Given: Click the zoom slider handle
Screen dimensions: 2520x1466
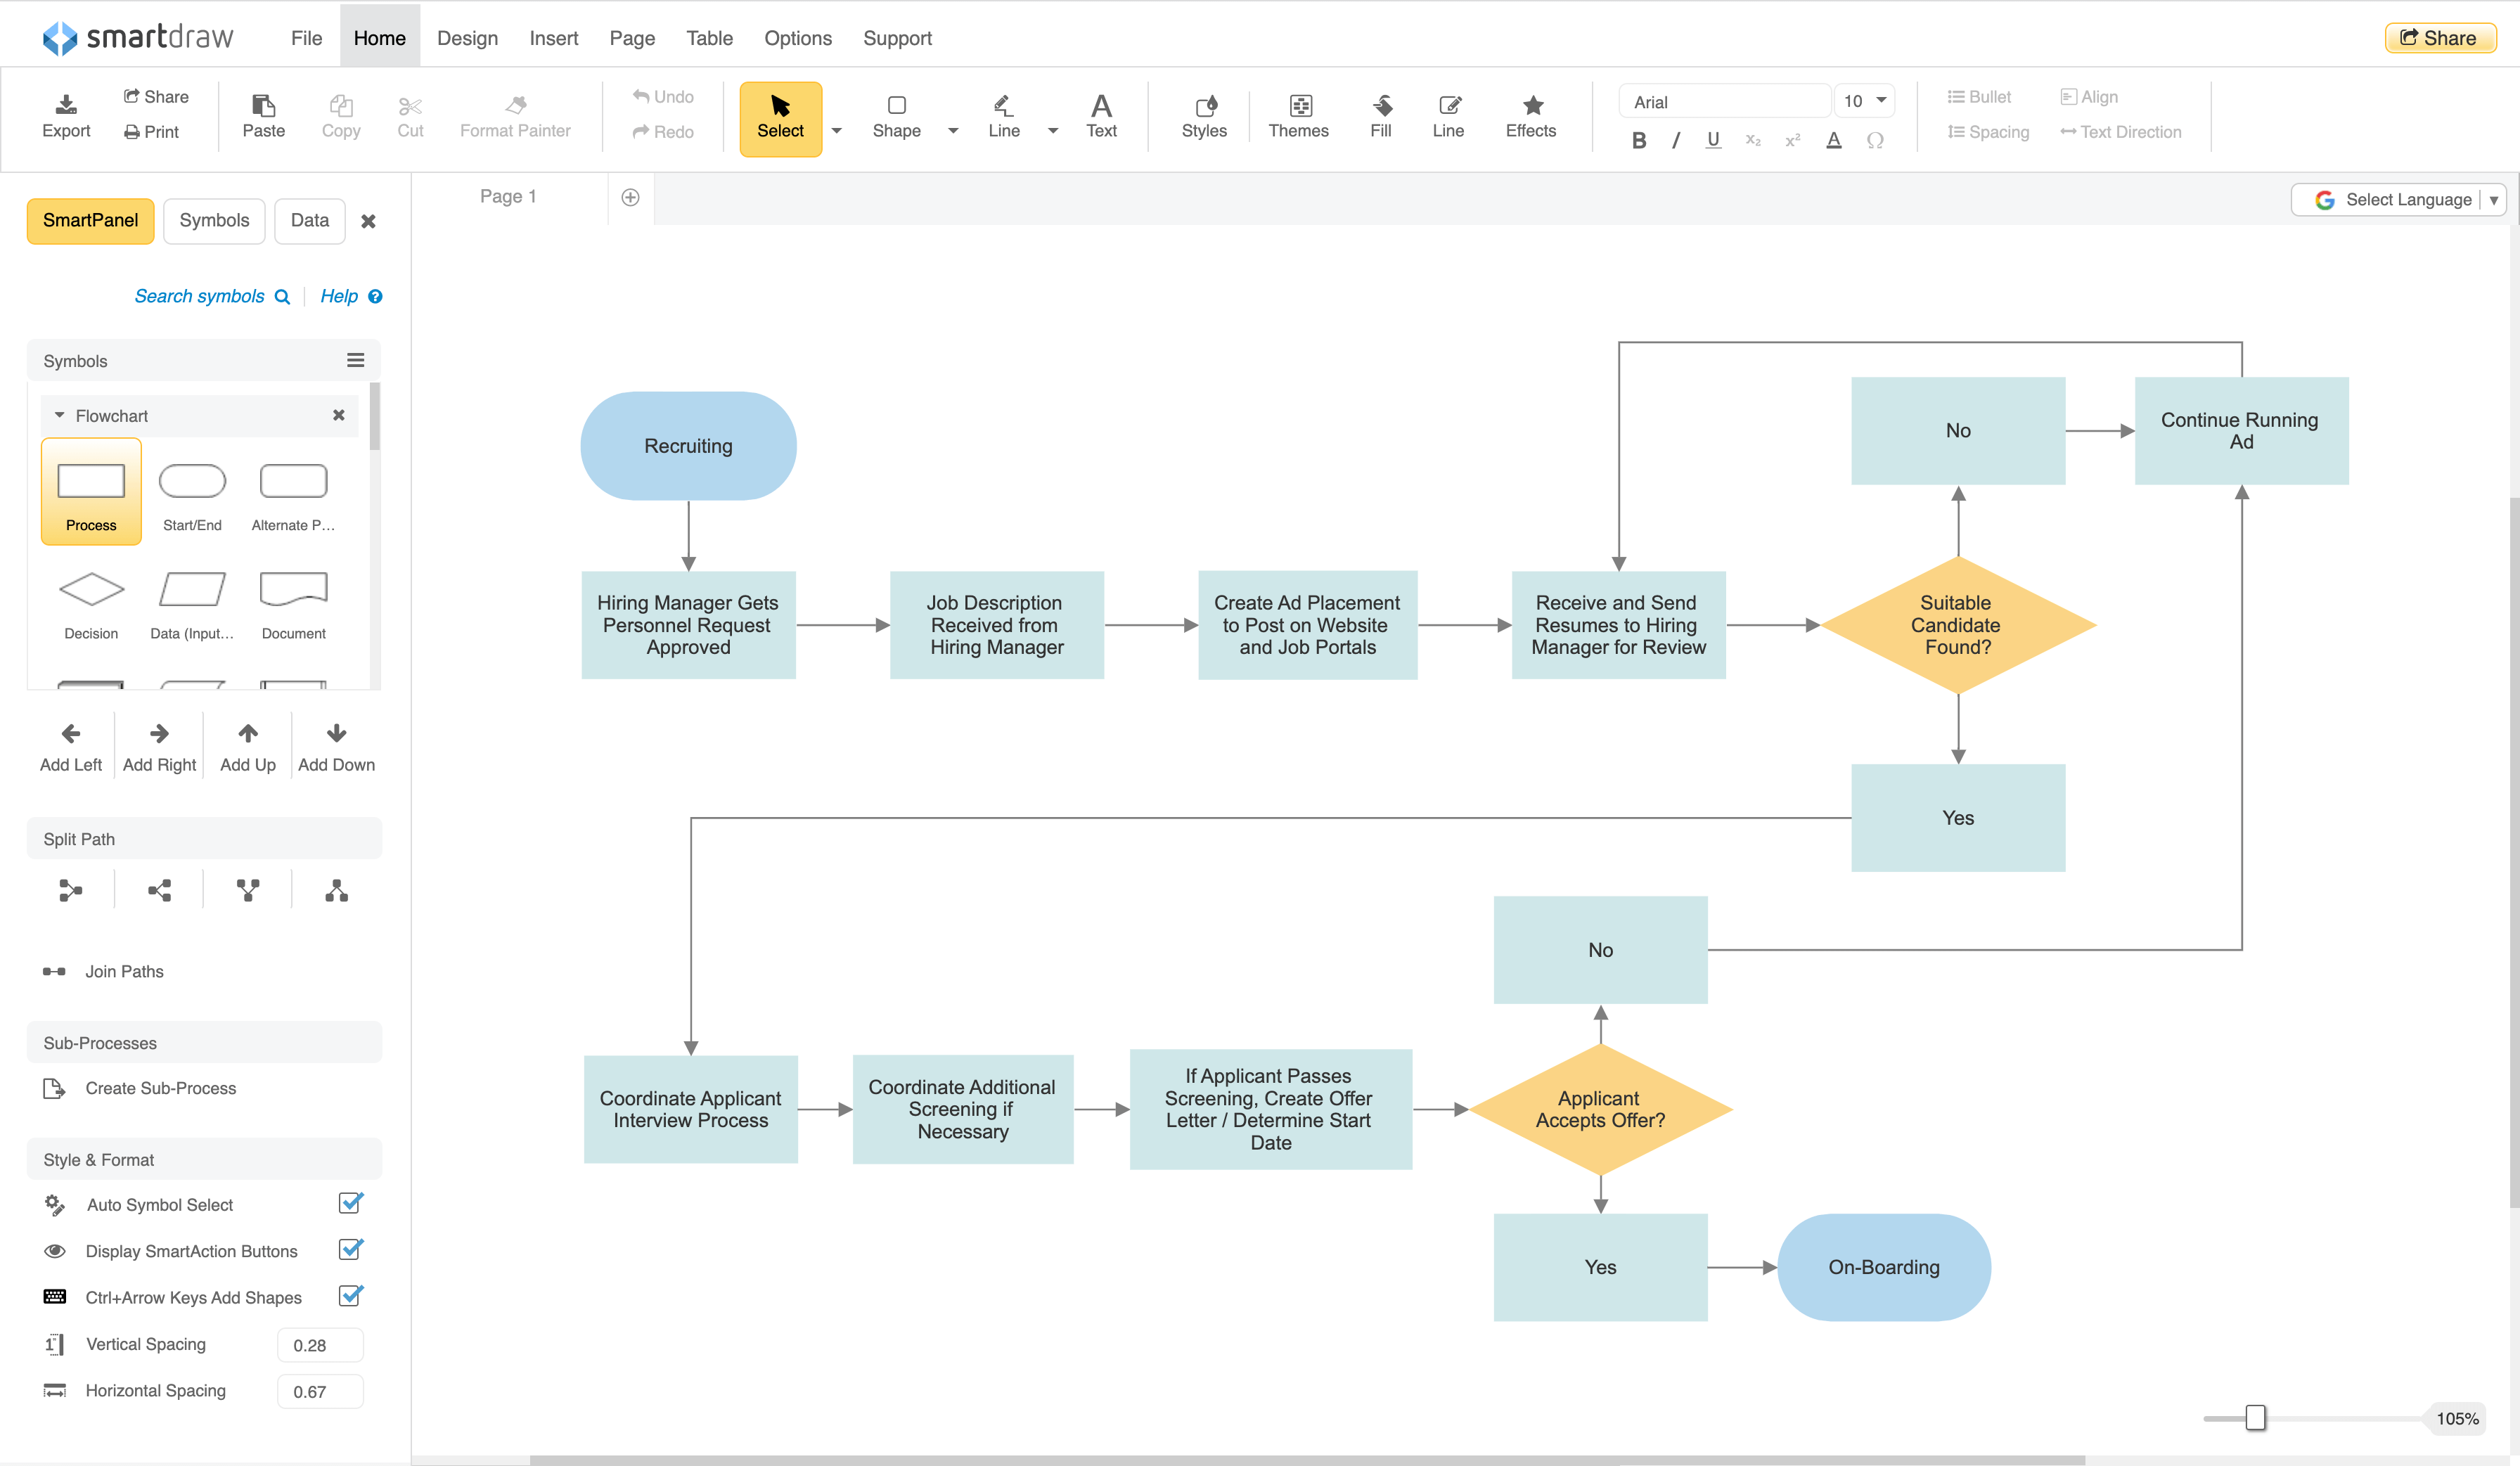Looking at the screenshot, I should pos(2255,1417).
